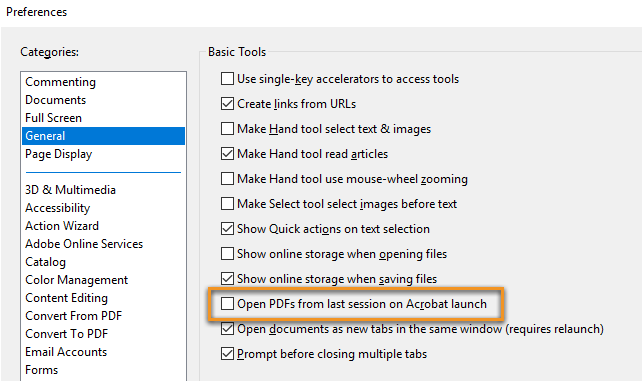Disable Open documents as new tabs option

227,328
